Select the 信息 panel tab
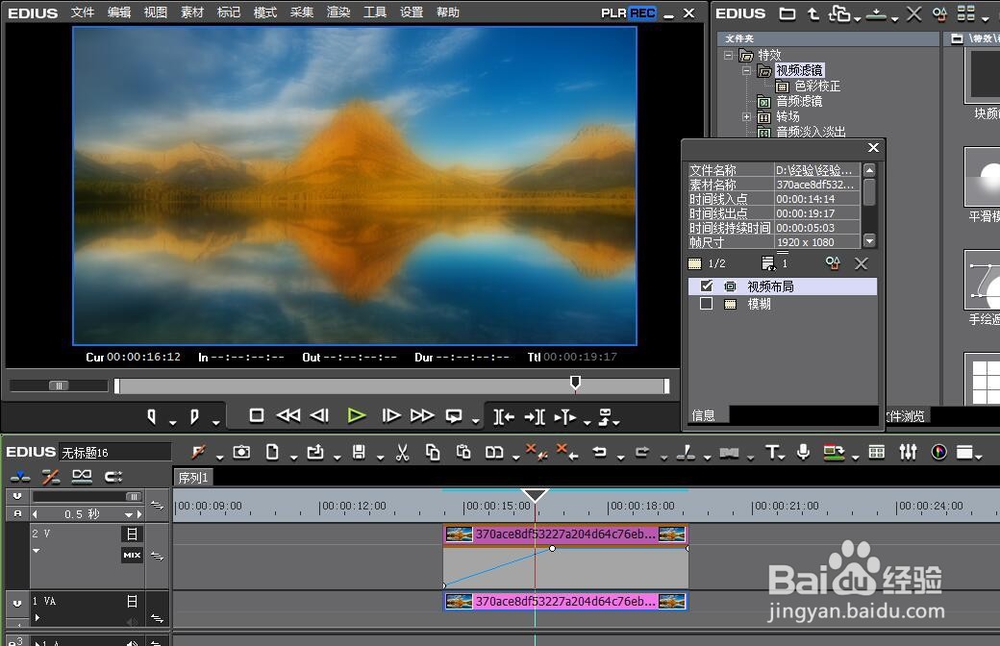Image resolution: width=1000 pixels, height=646 pixels. 703,415
